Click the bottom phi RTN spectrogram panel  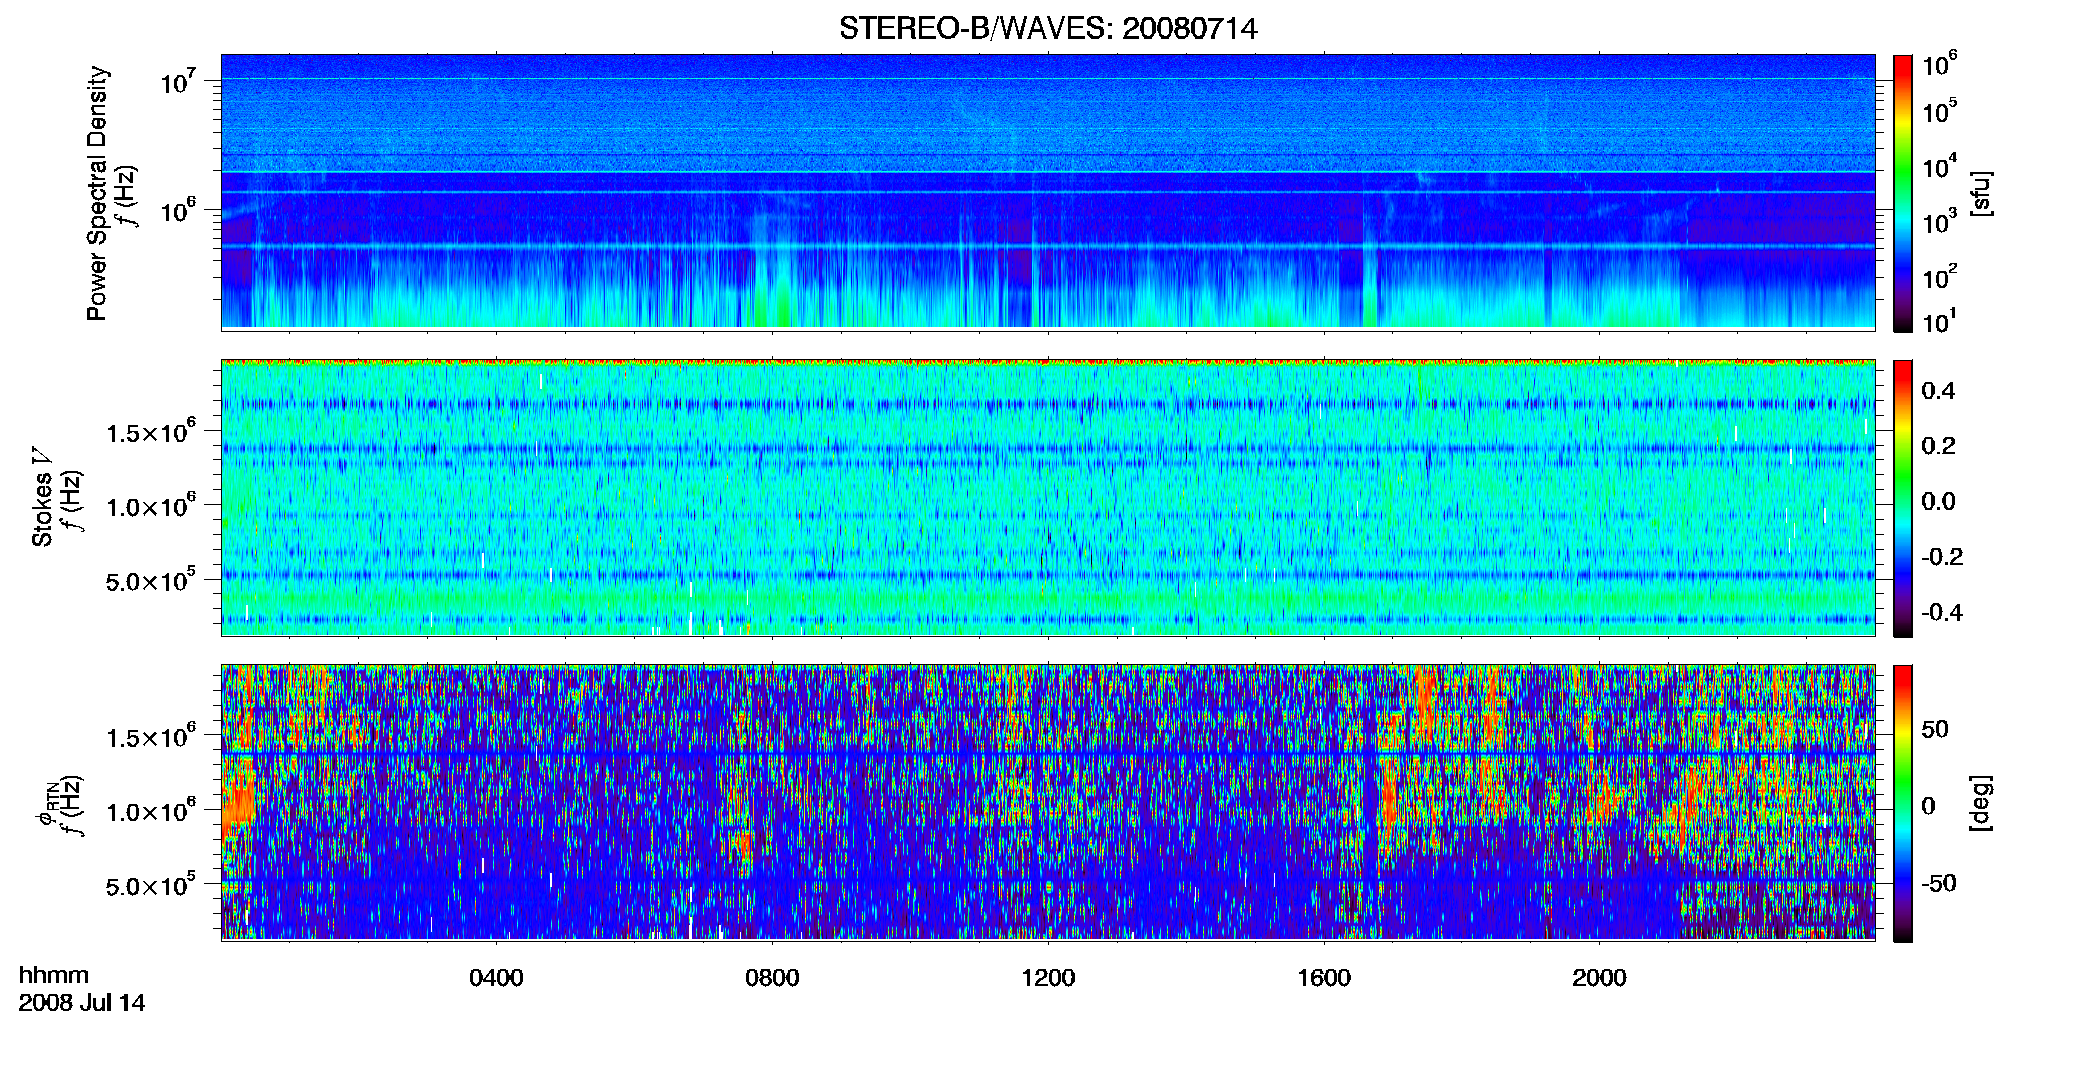1048,802
